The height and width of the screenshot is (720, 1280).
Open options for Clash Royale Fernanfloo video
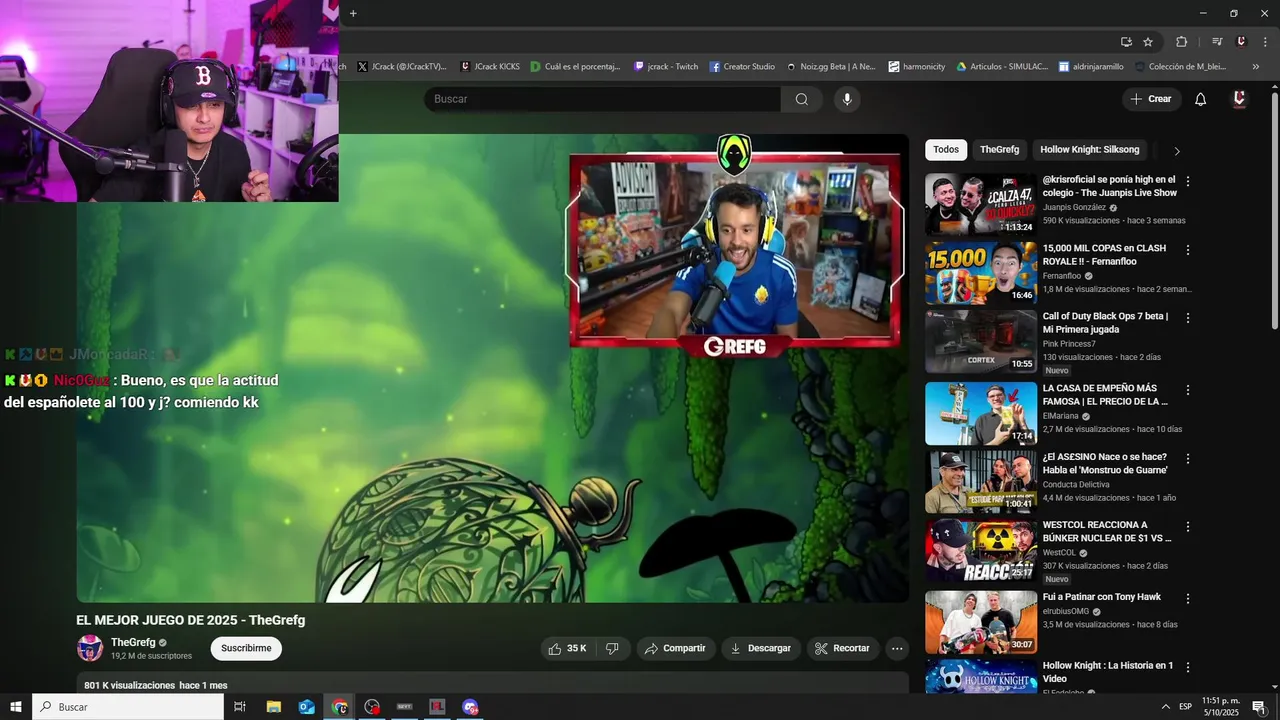[x=1188, y=249]
